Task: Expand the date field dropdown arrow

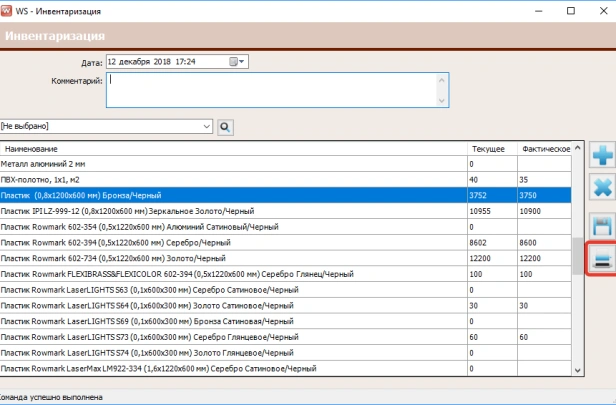Action: click(x=242, y=62)
